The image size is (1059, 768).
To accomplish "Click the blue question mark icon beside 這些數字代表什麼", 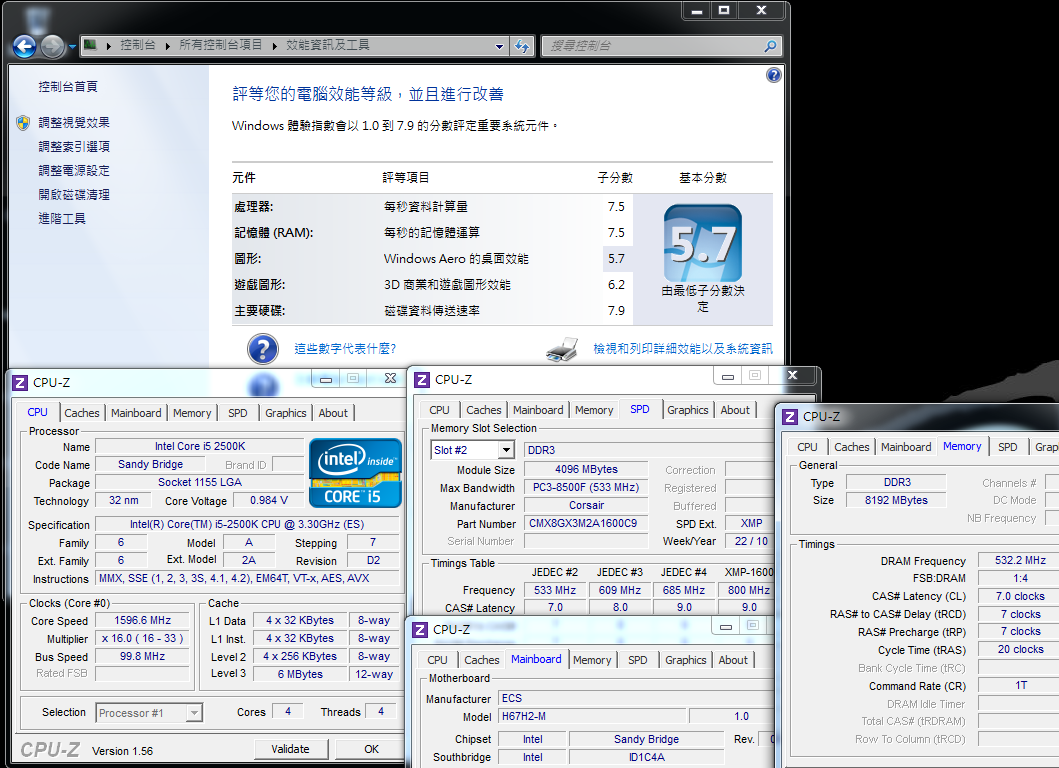I will click(x=262, y=349).
